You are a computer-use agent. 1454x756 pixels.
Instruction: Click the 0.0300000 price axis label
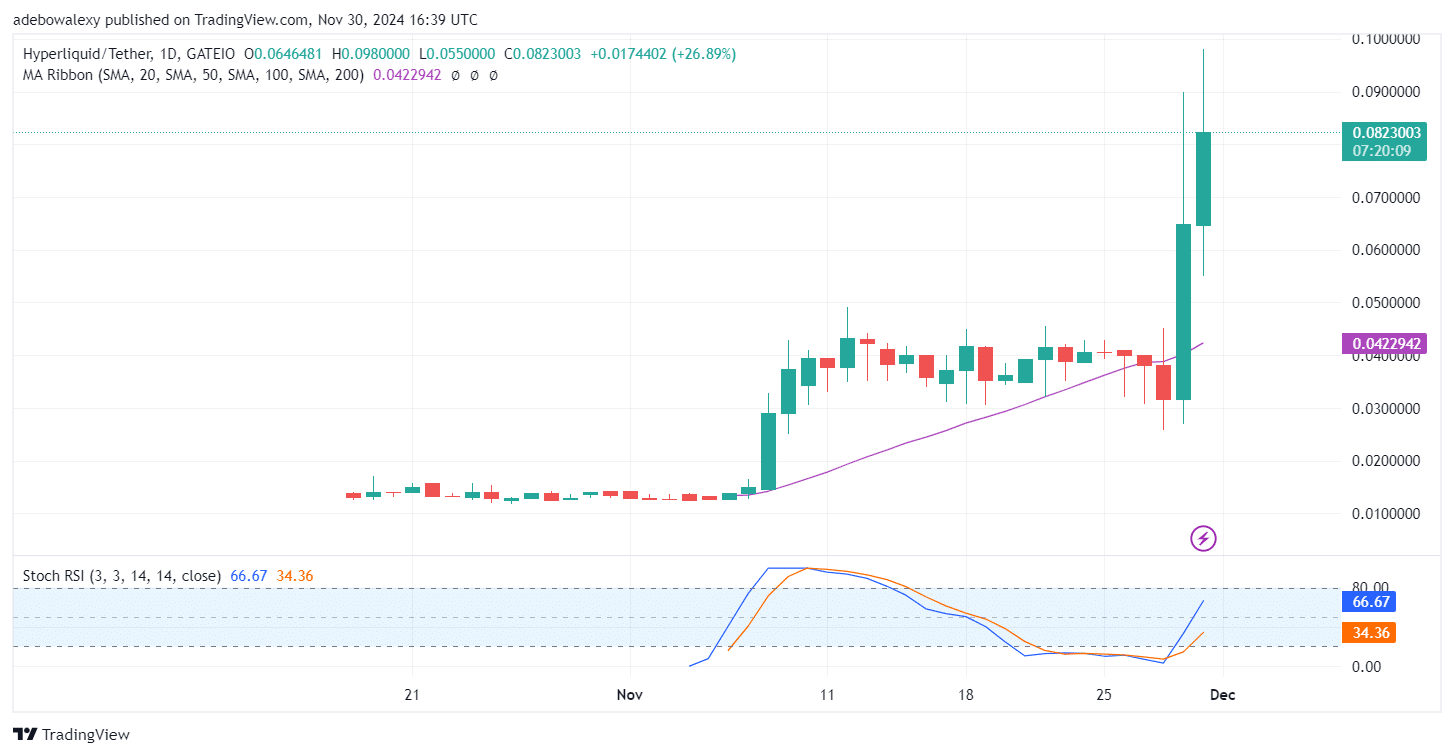[x=1386, y=408]
